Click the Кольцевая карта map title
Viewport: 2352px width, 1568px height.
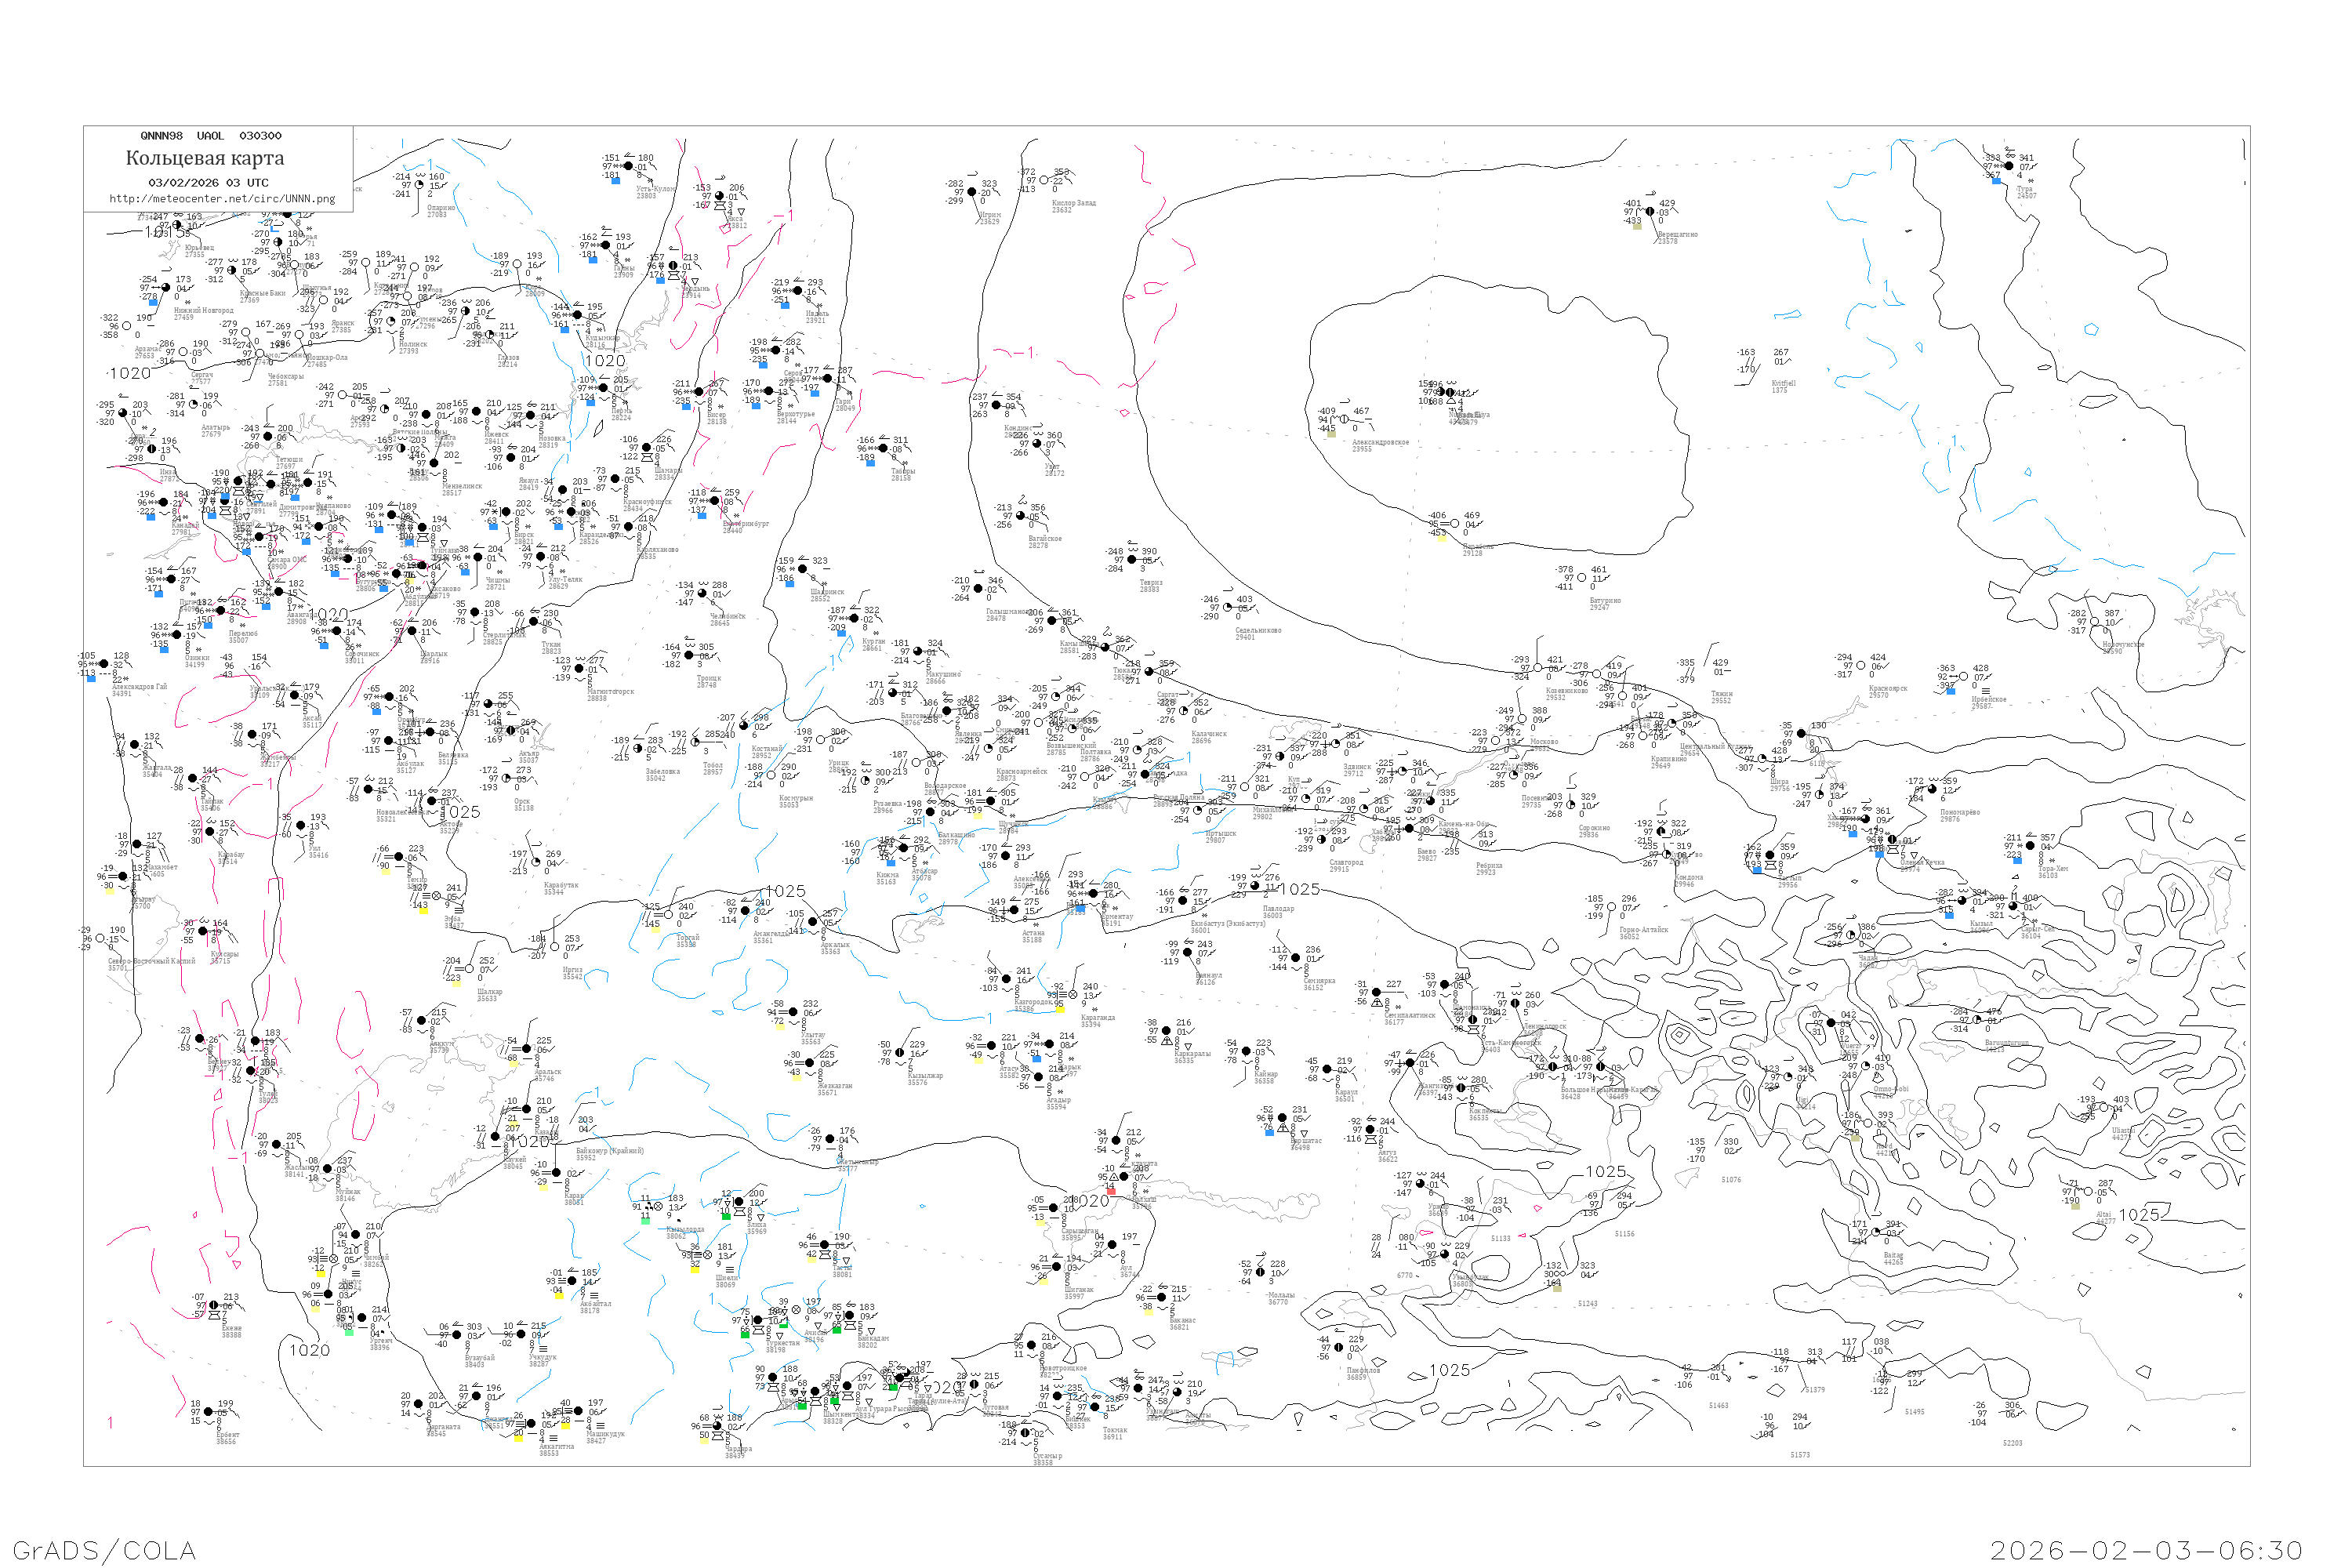(205, 158)
